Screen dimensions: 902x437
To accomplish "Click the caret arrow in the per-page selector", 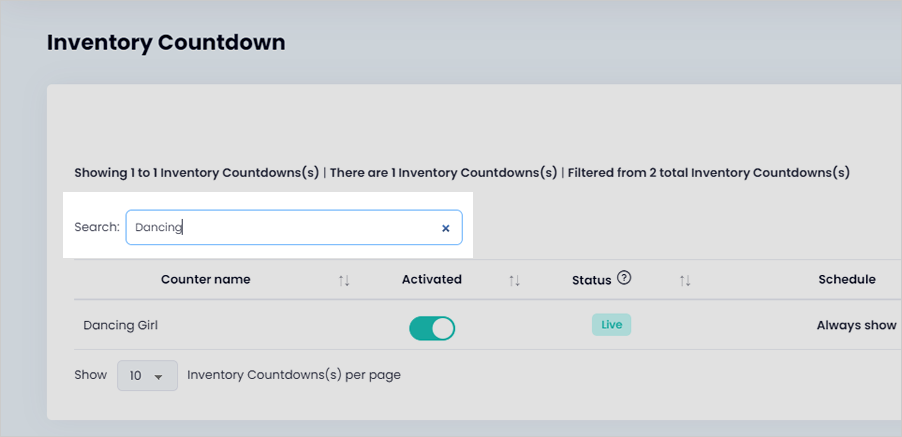I will coord(158,377).
